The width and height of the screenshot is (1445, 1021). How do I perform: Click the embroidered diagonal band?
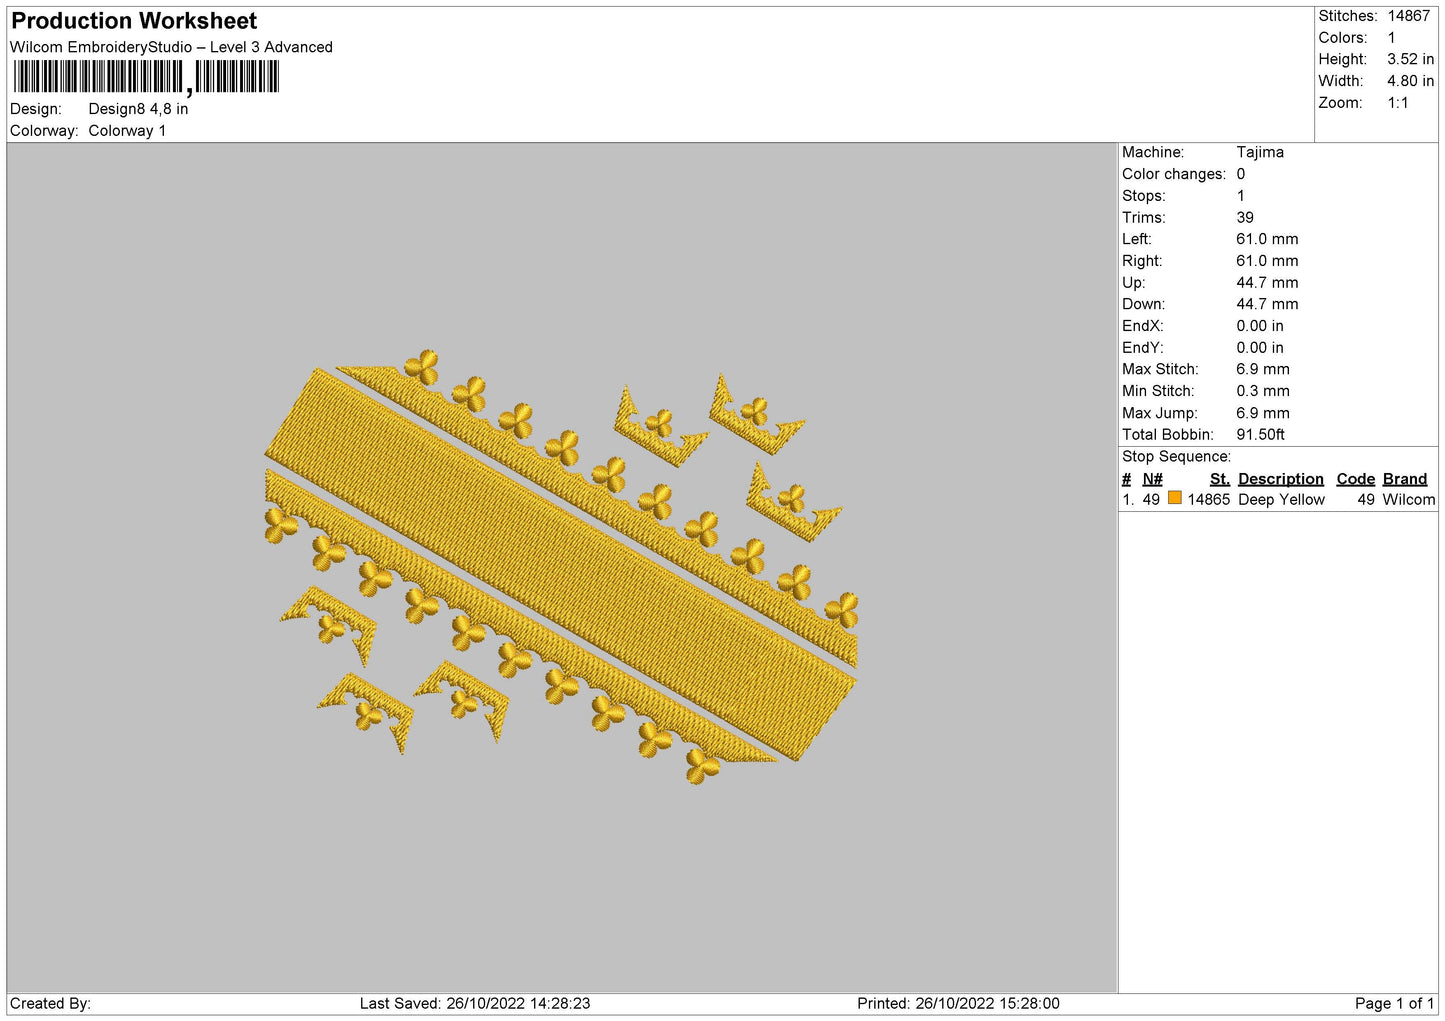(x=560, y=565)
